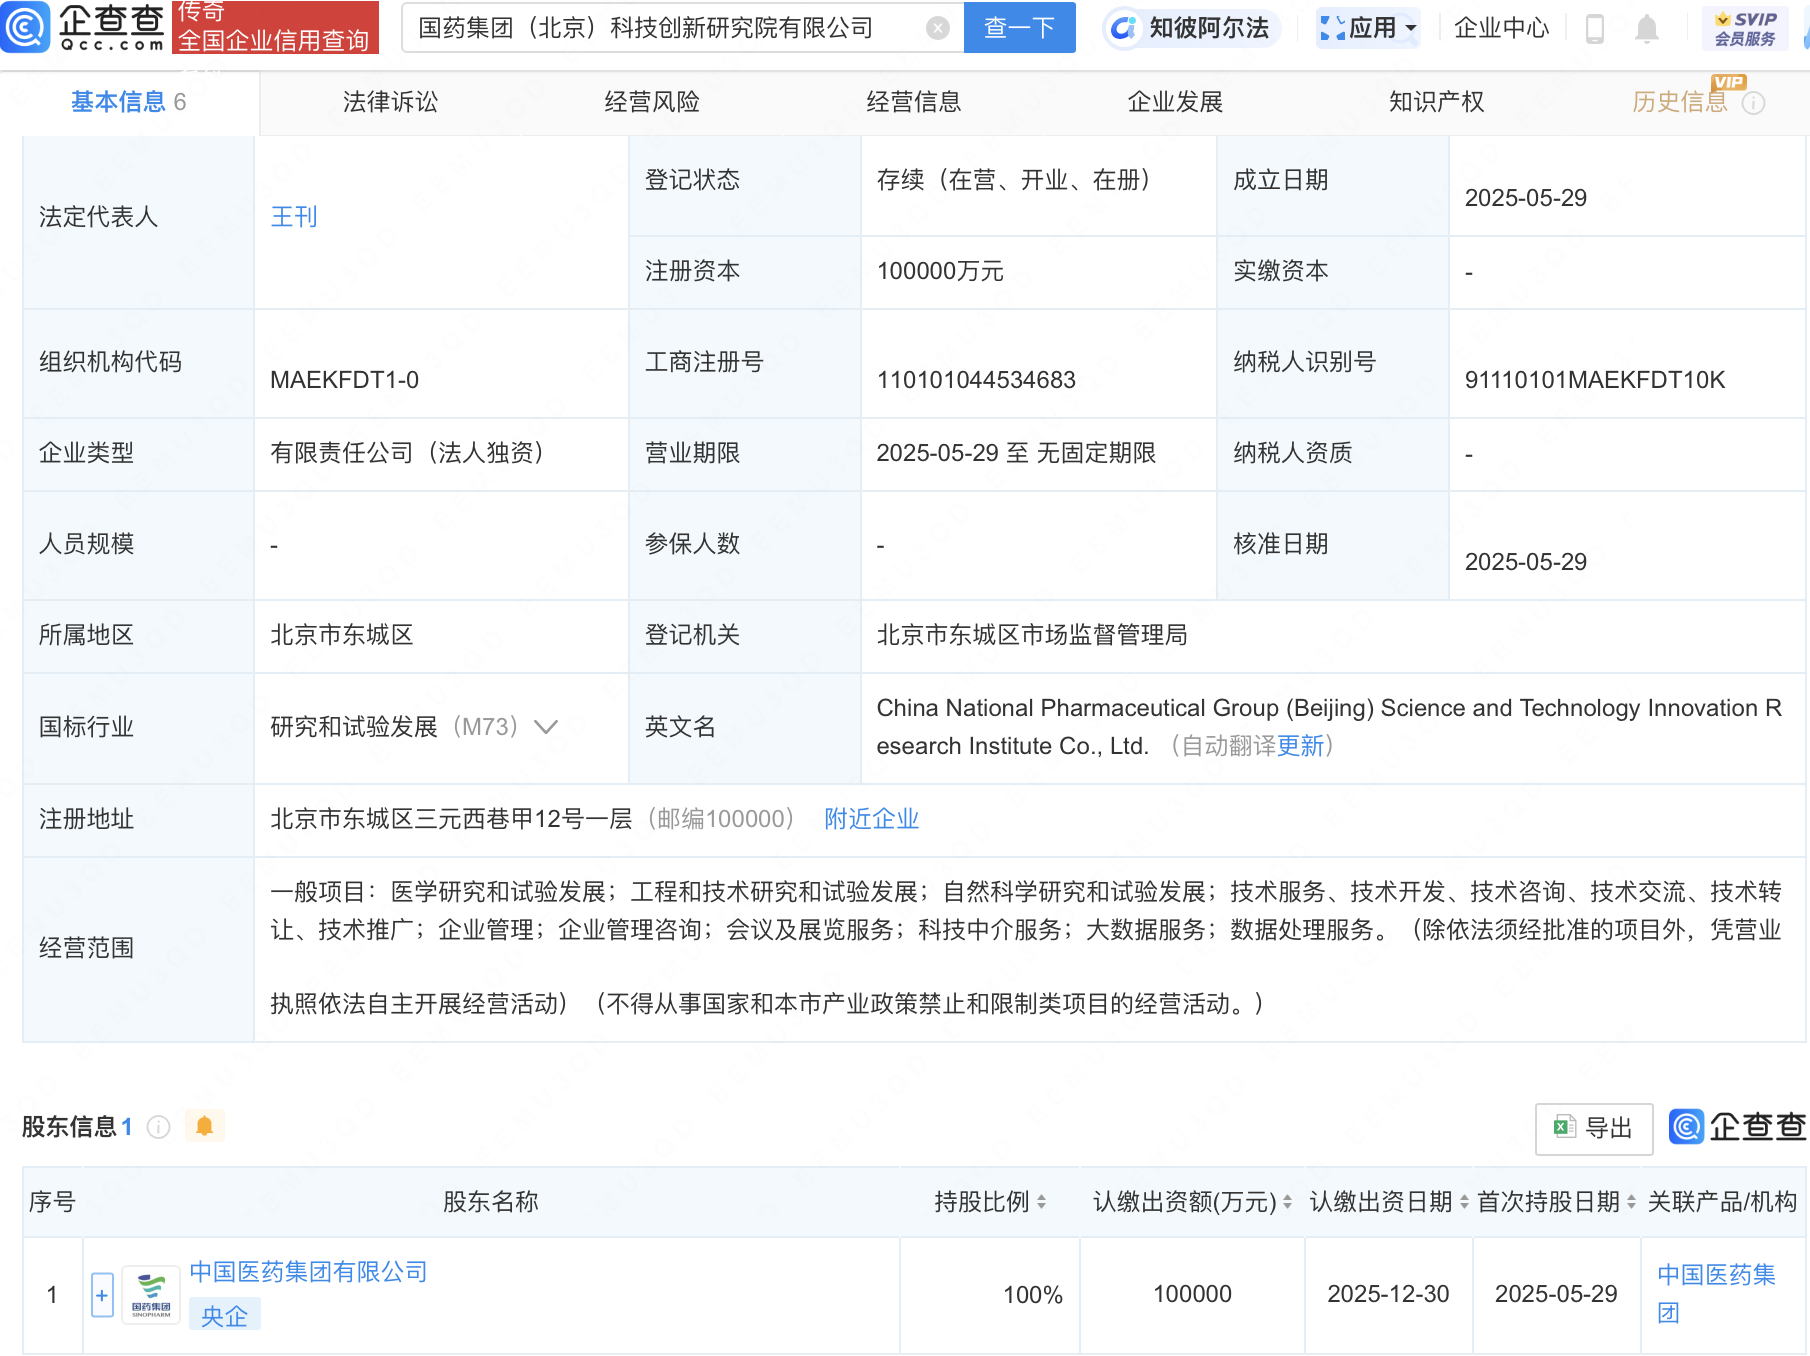Open 企业中心 enterprise center
This screenshot has height=1356, width=1810.
(1501, 28)
